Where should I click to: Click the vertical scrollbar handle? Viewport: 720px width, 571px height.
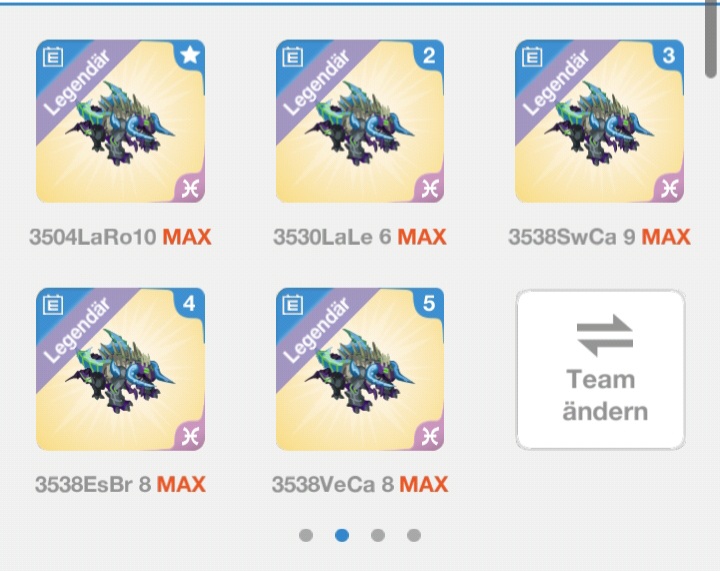point(711,39)
